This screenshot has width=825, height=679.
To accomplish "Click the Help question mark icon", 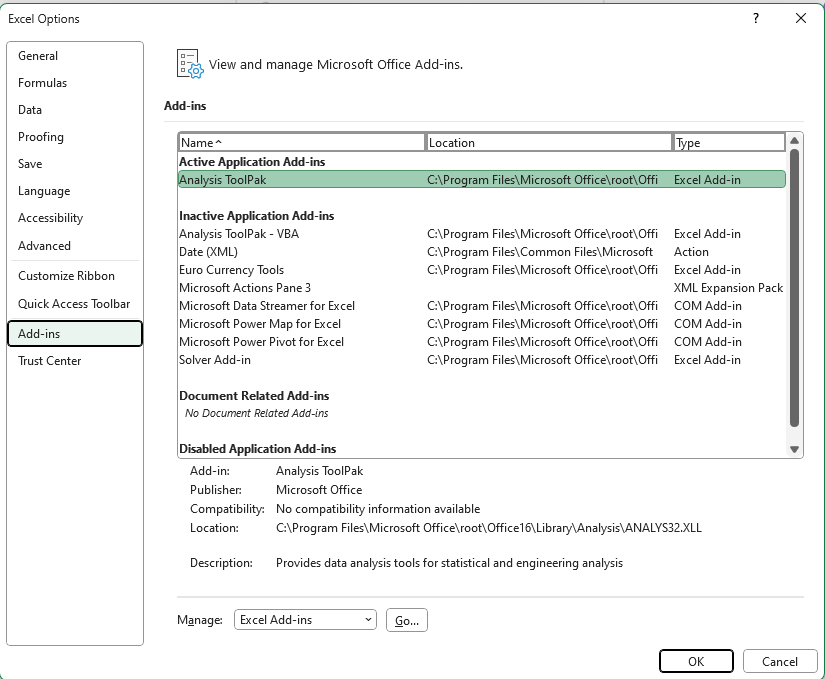I will coord(755,18).
